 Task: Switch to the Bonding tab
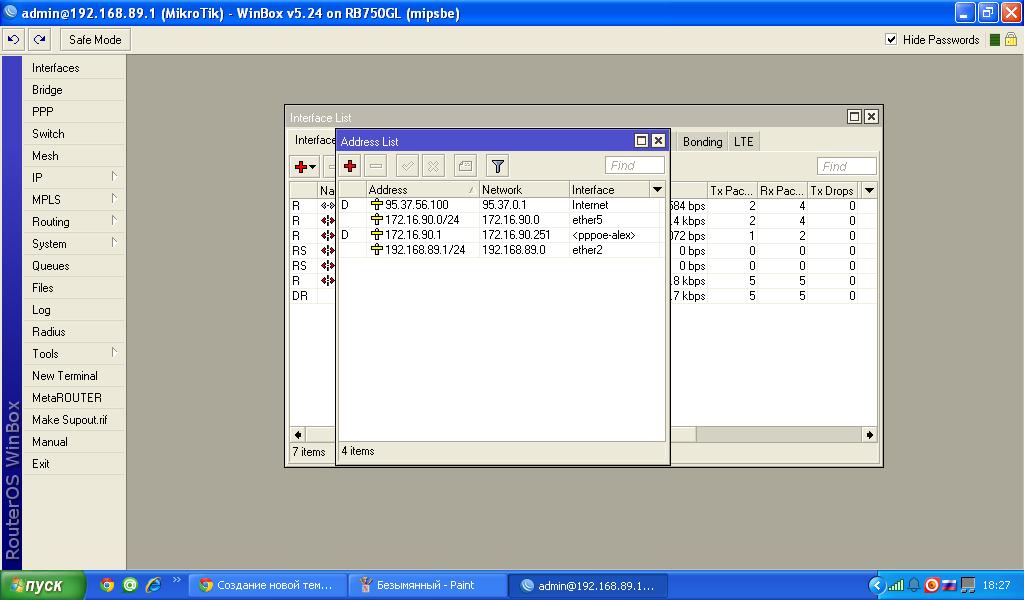click(702, 142)
